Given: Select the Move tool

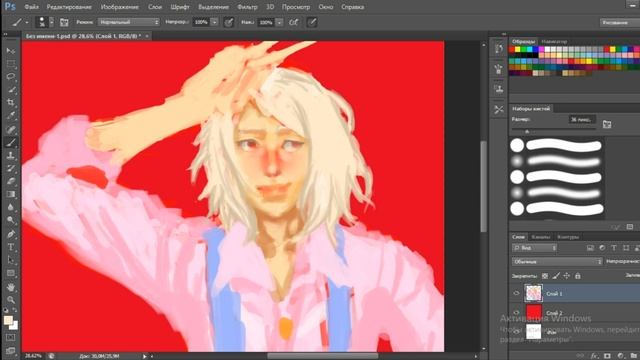Looking at the screenshot, I should [x=11, y=51].
